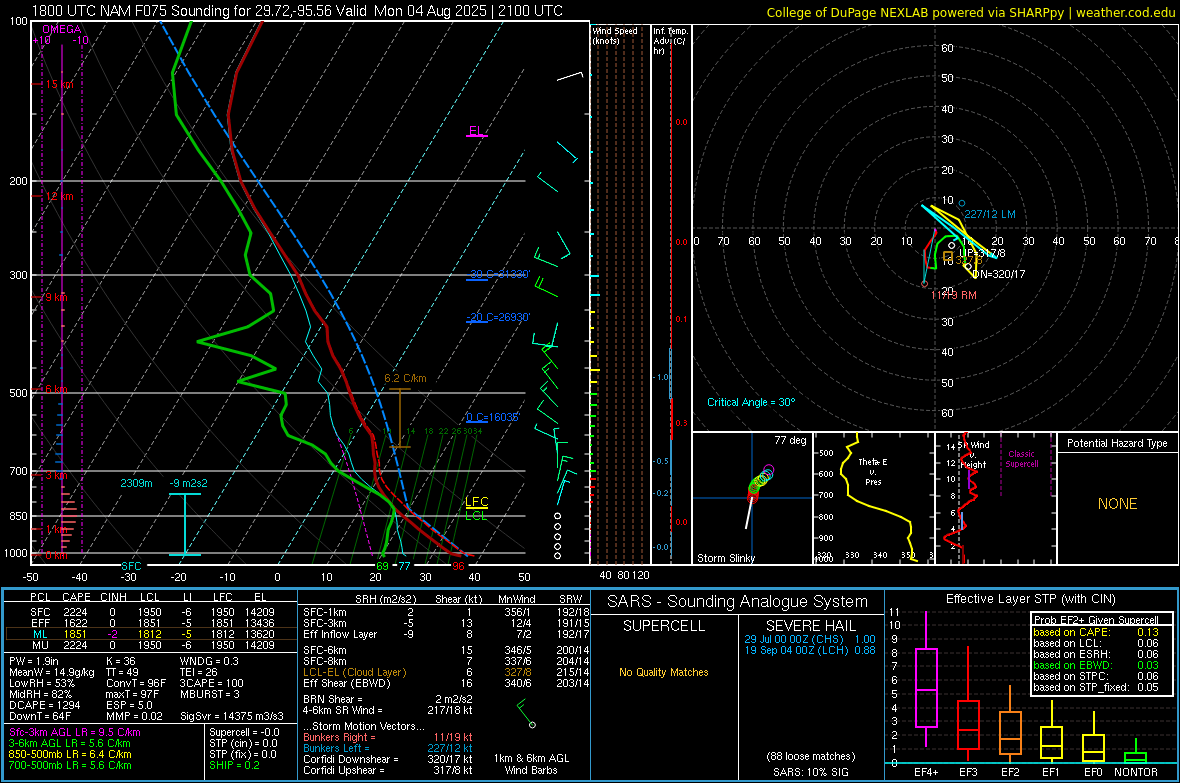This screenshot has height=783, width=1180.
Task: Click the '11/19 RM' hodograph label
Action: (x=953, y=295)
